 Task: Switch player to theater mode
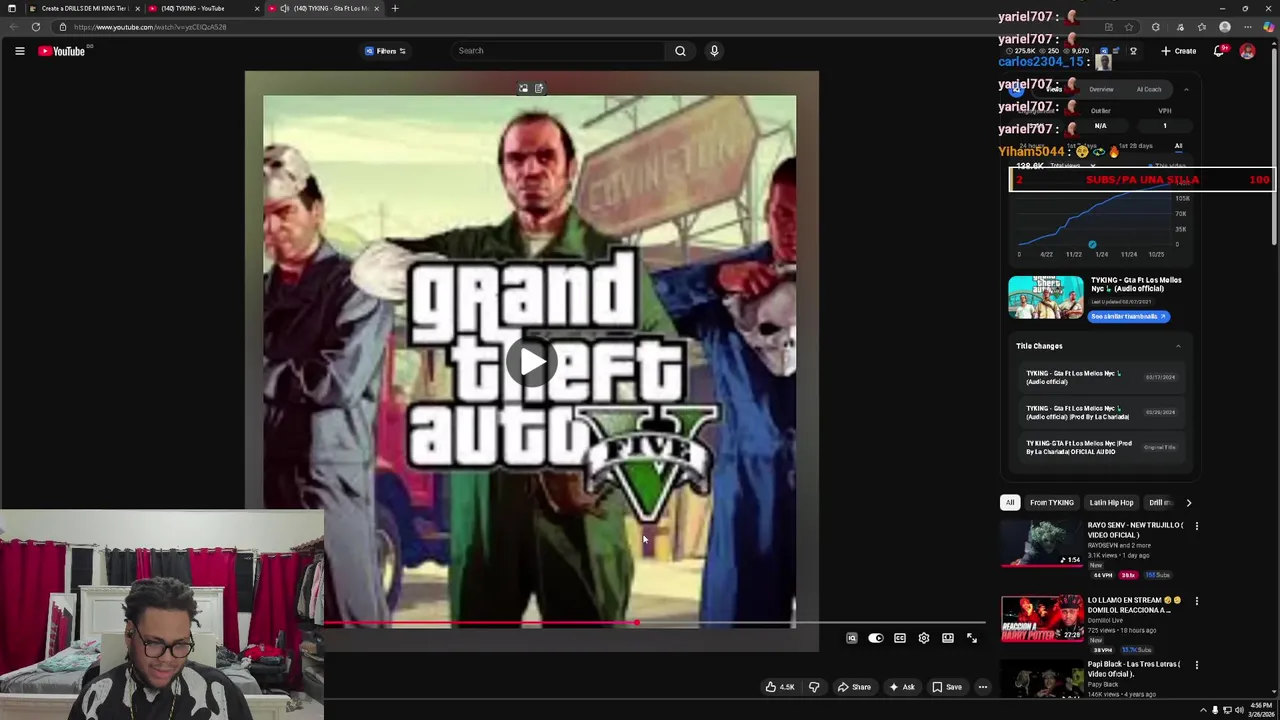[x=948, y=638]
